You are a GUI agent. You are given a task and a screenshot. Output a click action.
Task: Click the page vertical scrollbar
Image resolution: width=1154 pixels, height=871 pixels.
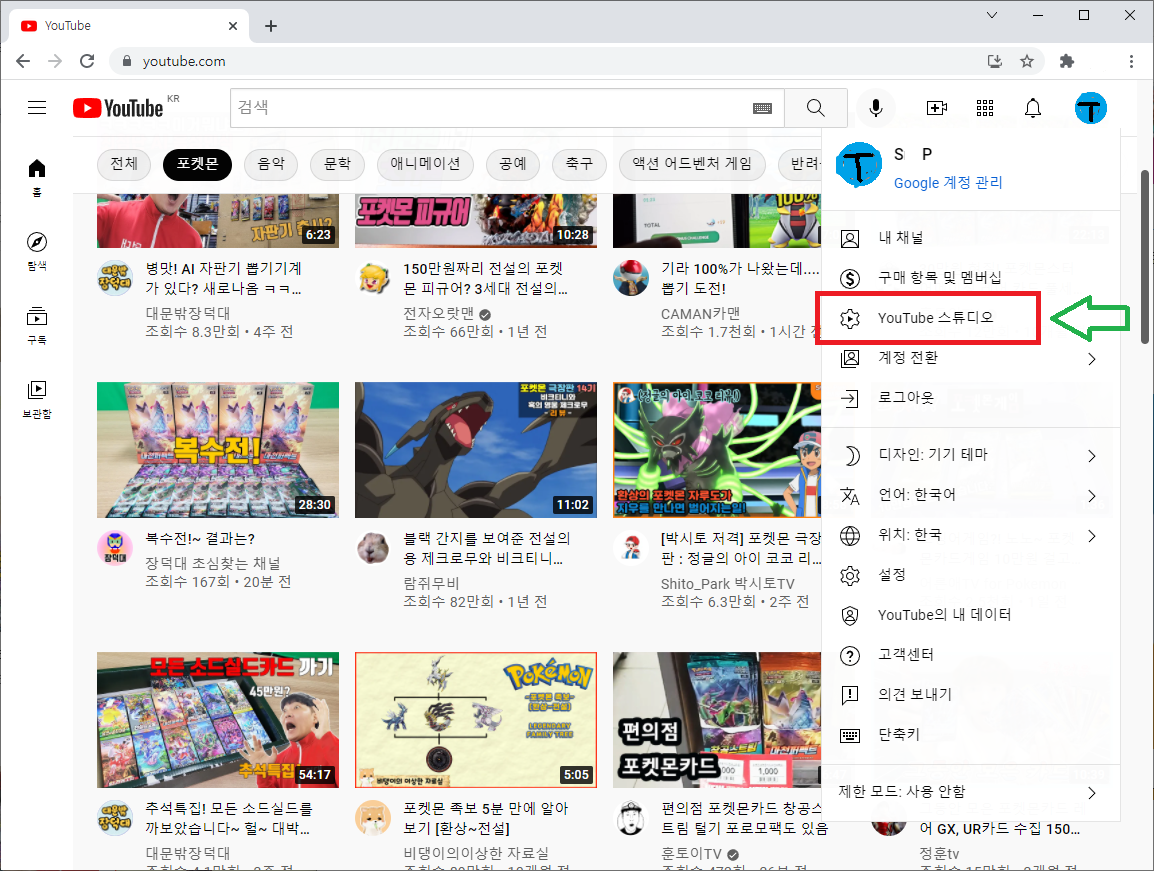pos(1144,257)
